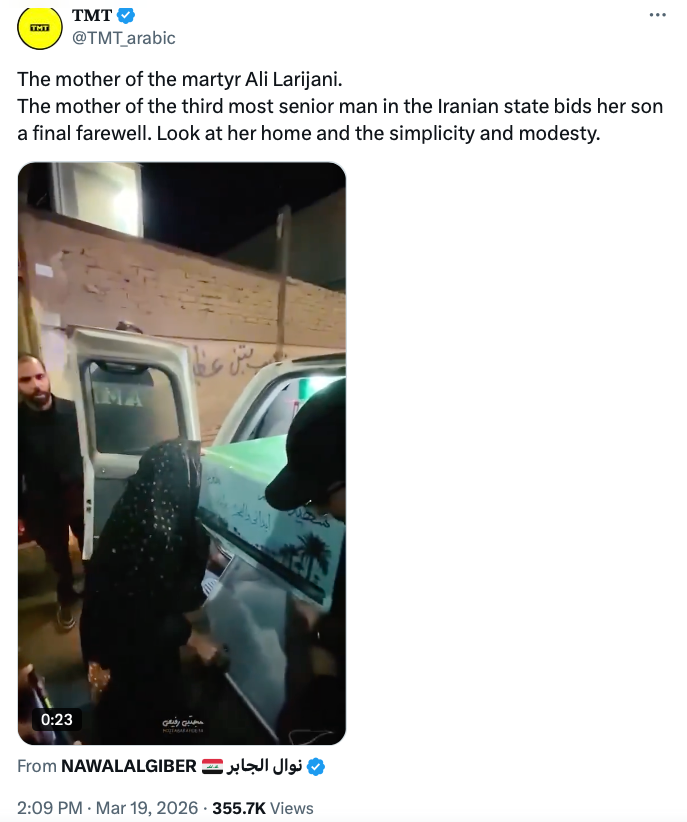Viewport: 687px width, 822px height.
Task: Play the embedded video of the farewell
Action: 182,453
